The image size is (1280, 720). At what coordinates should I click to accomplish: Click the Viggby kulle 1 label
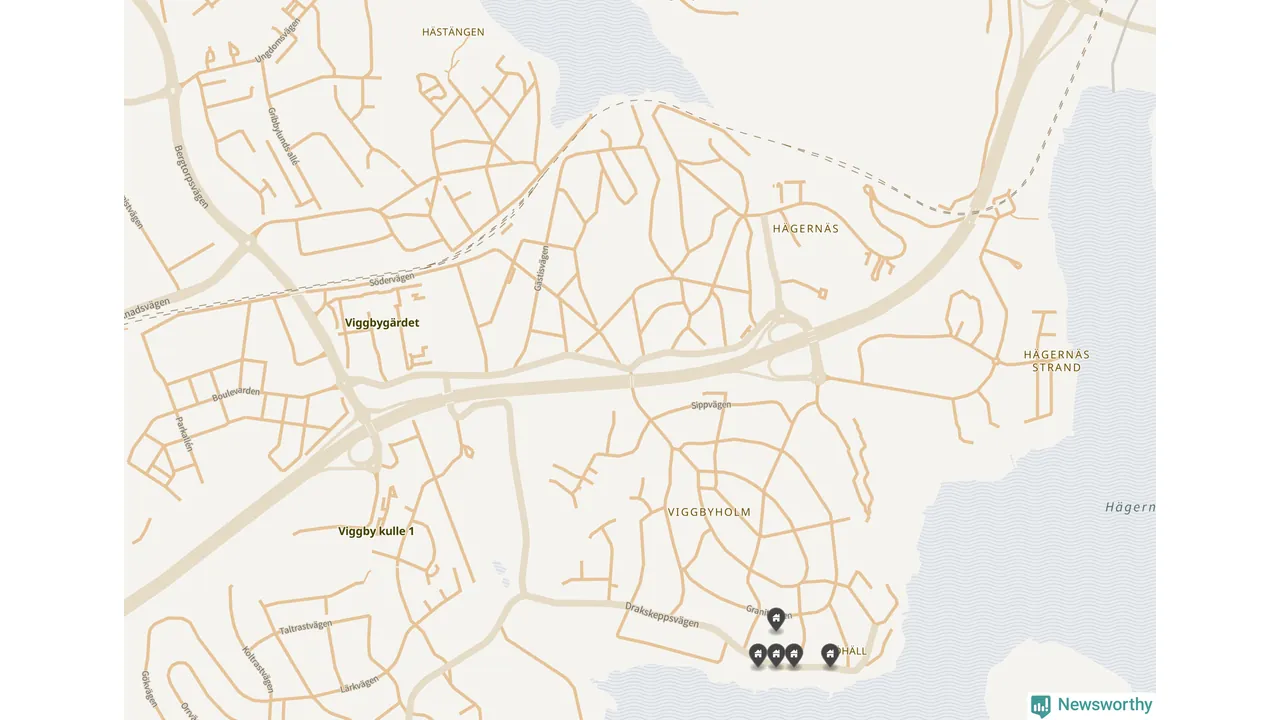[x=376, y=531]
